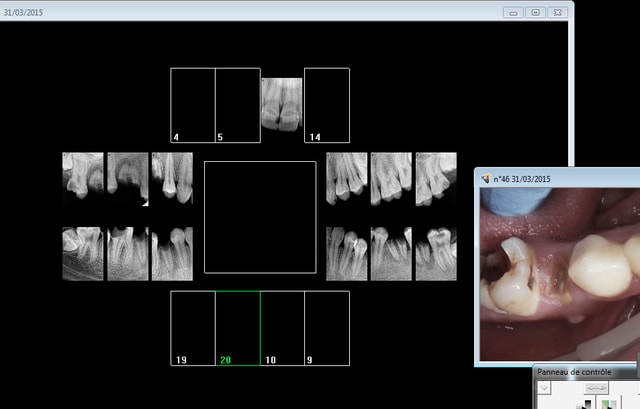Open the rightmost lower-right X-ray thumbnail
This screenshot has width=640, height=409.
pyautogui.click(x=436, y=252)
